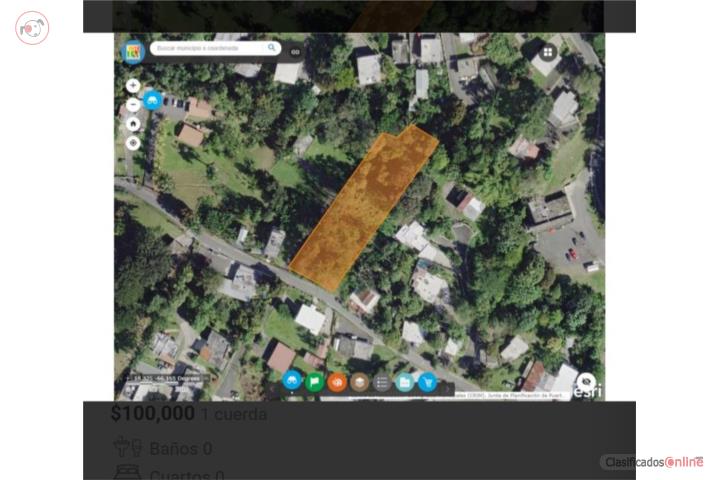Open the teal folder widget
This screenshot has height=480, width=720.
coord(405,382)
